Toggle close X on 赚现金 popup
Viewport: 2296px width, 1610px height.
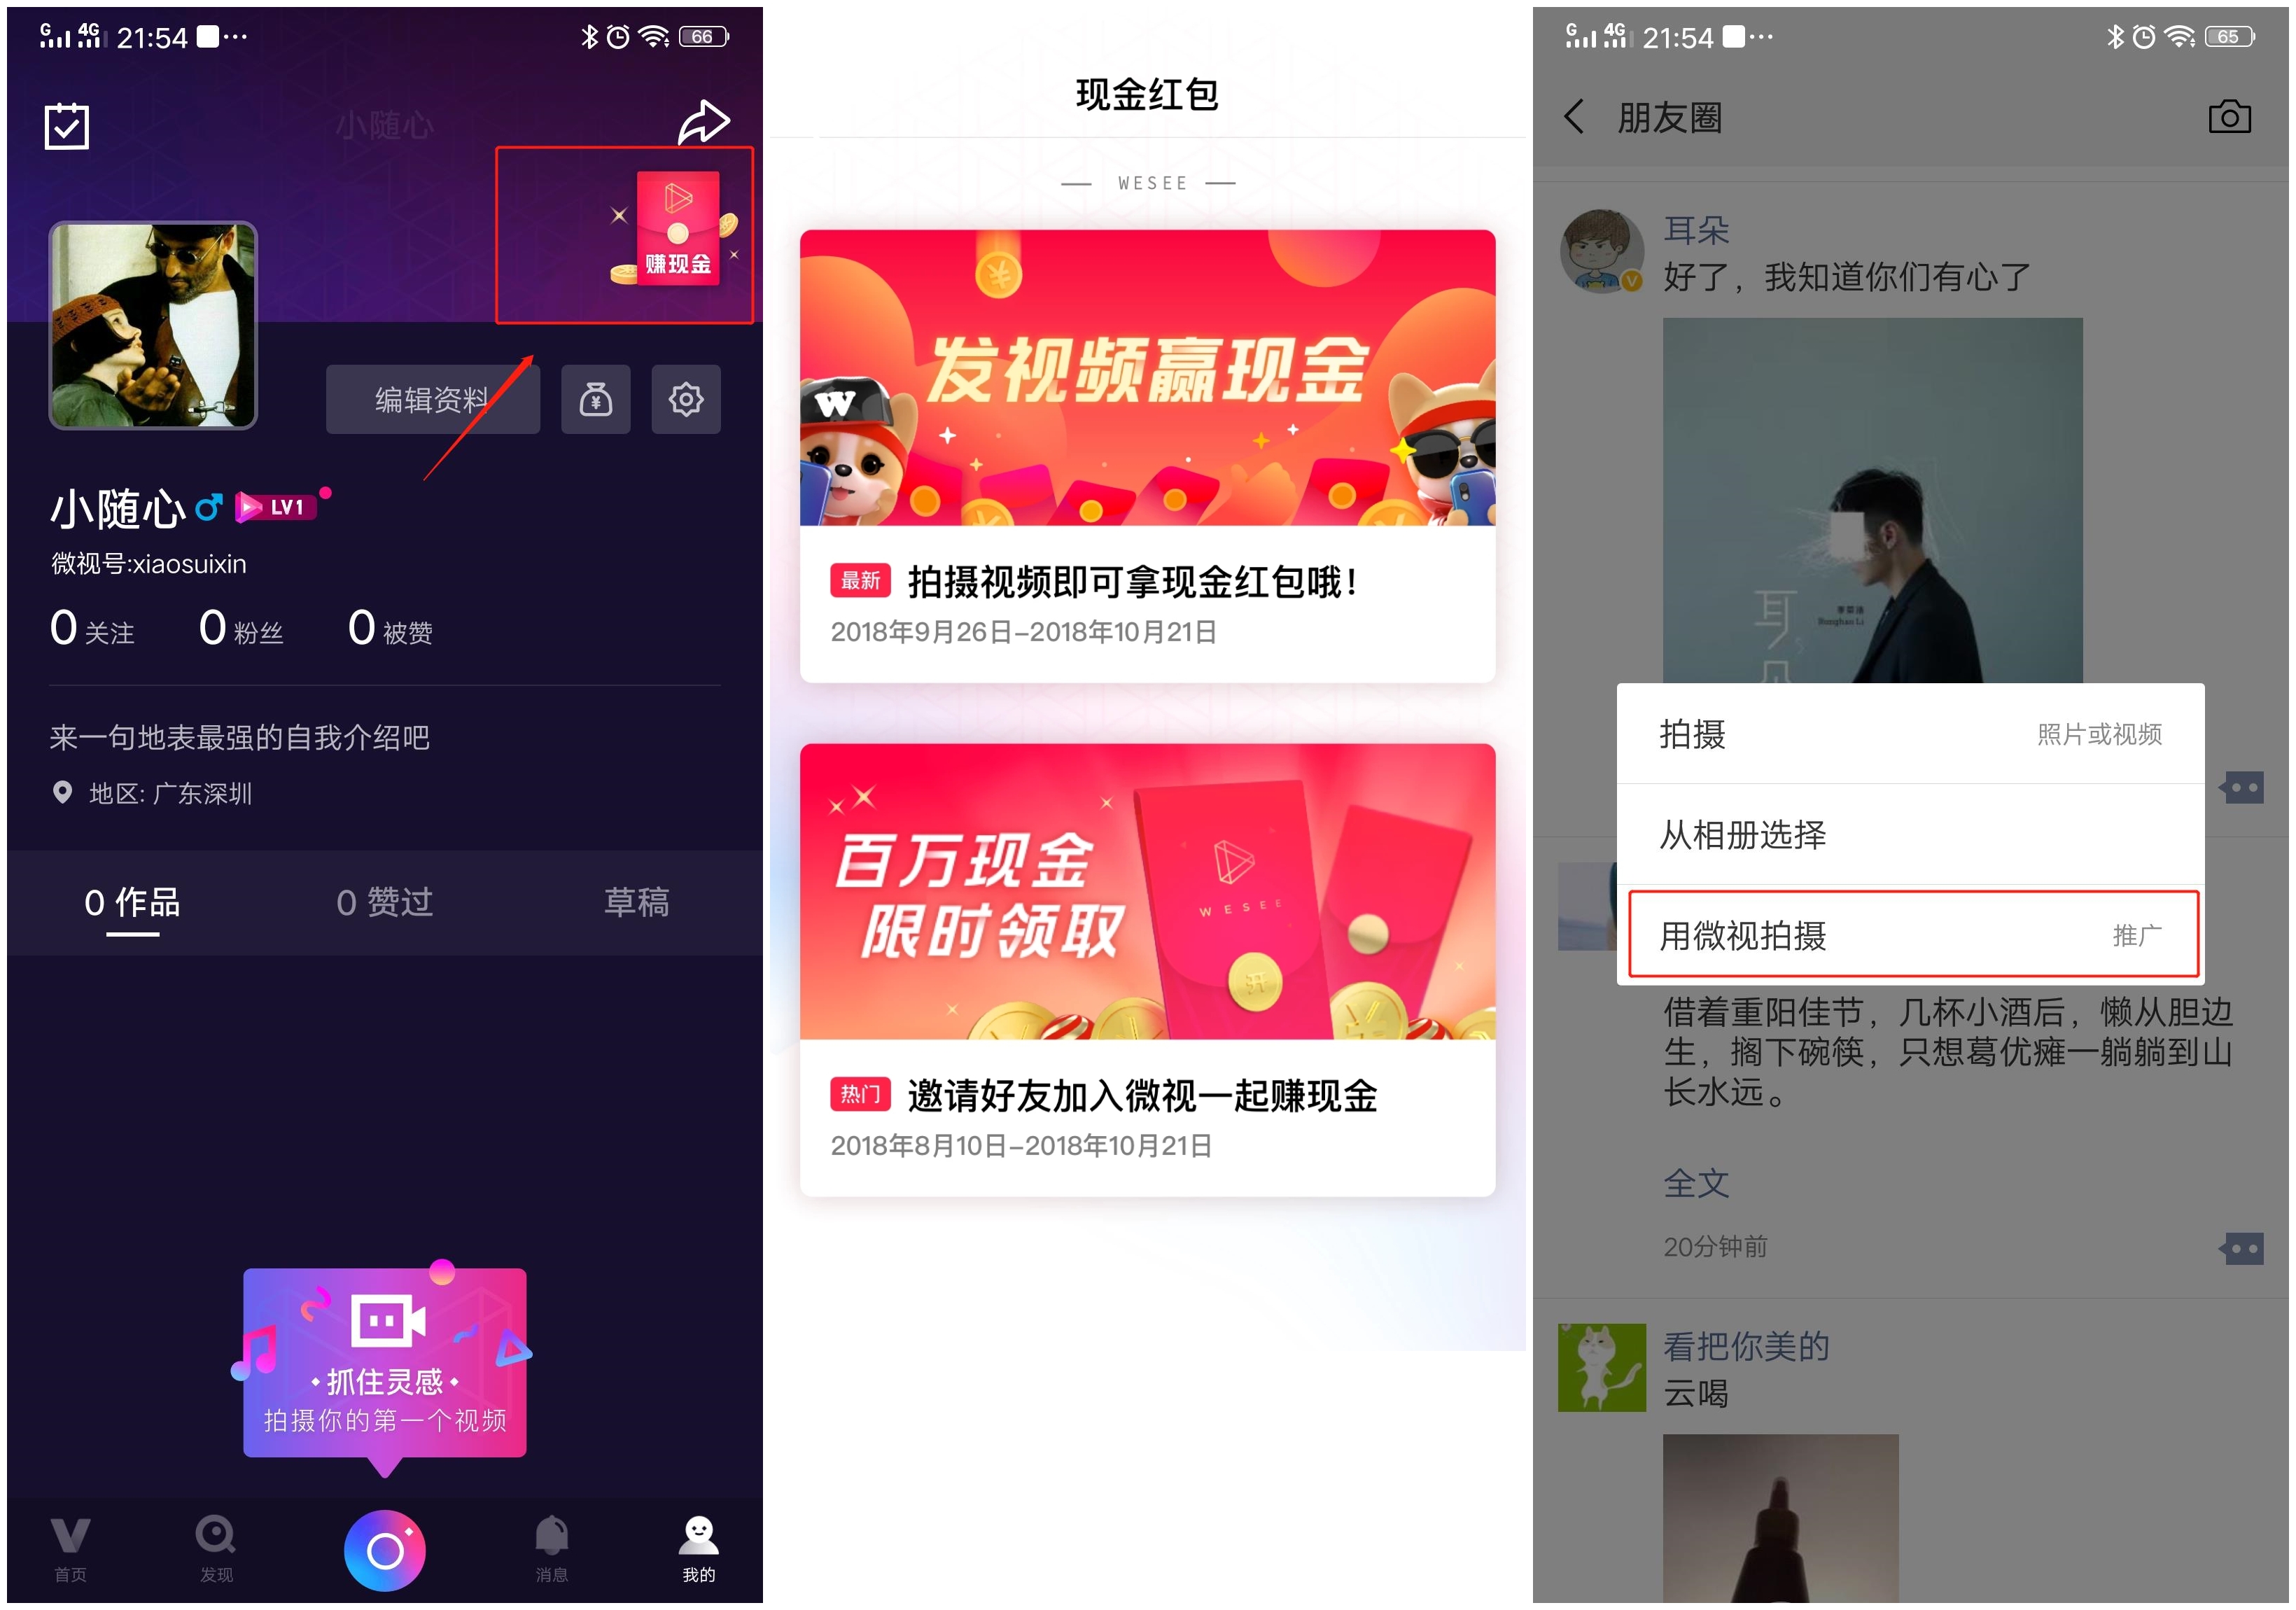coord(617,213)
